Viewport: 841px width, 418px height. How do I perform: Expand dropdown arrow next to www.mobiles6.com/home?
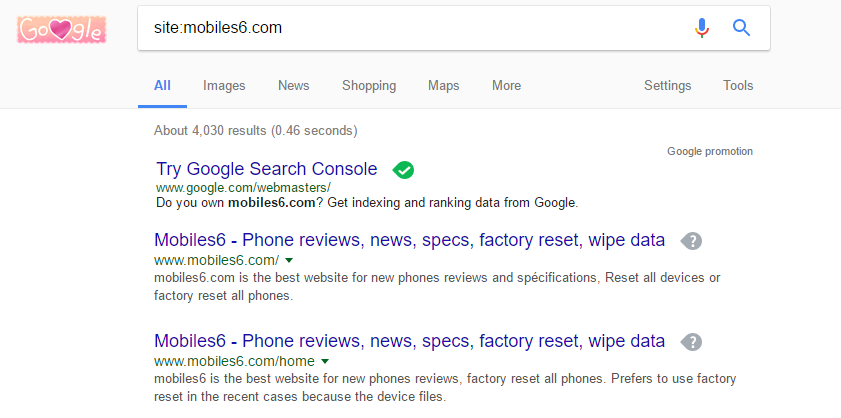click(x=325, y=362)
